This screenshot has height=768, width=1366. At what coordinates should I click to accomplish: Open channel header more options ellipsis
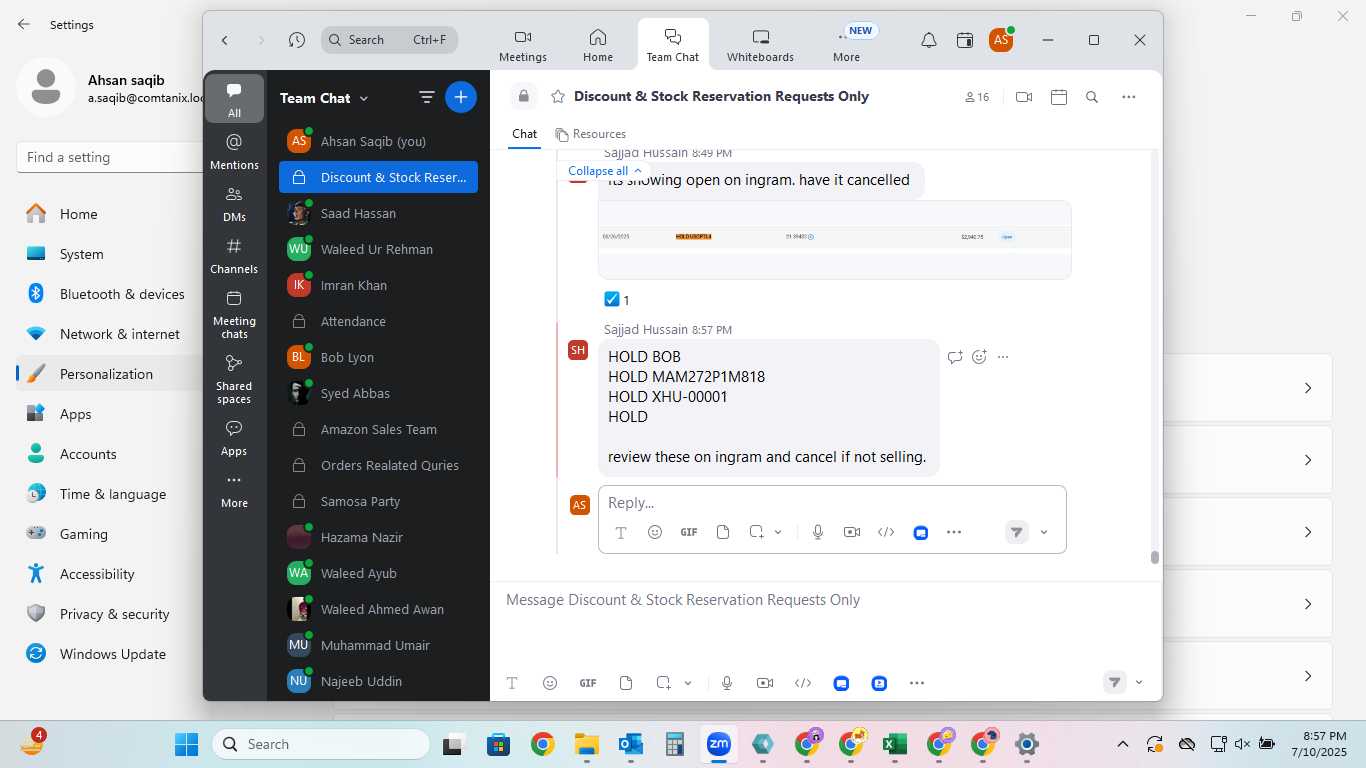[1129, 97]
